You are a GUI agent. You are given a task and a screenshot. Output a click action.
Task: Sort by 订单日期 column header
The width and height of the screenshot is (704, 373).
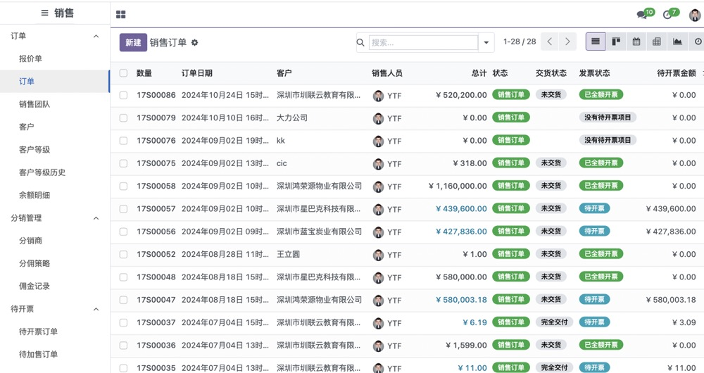pyautogui.click(x=197, y=73)
